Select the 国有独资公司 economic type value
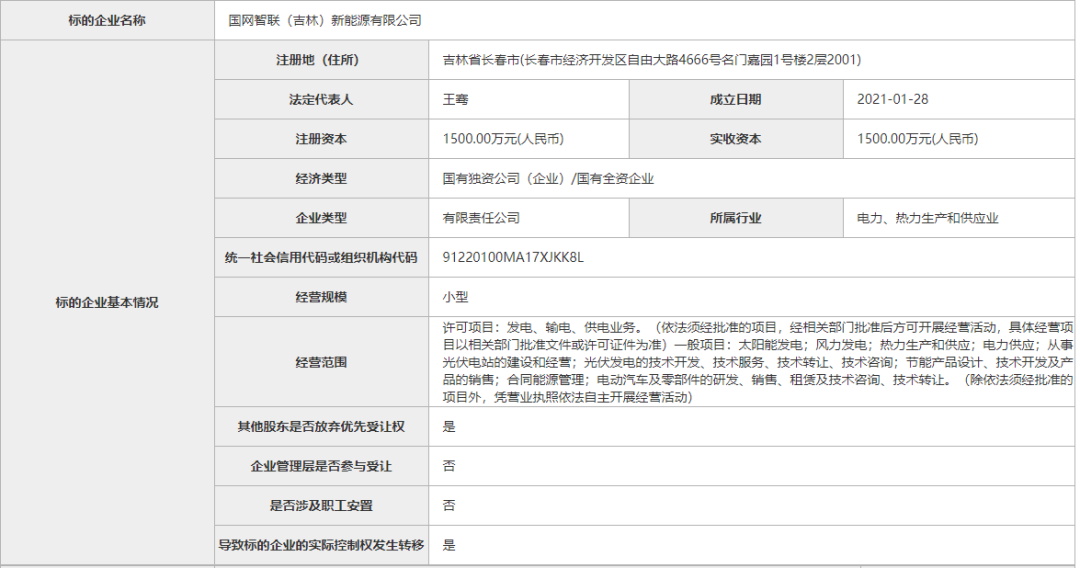 [548, 179]
